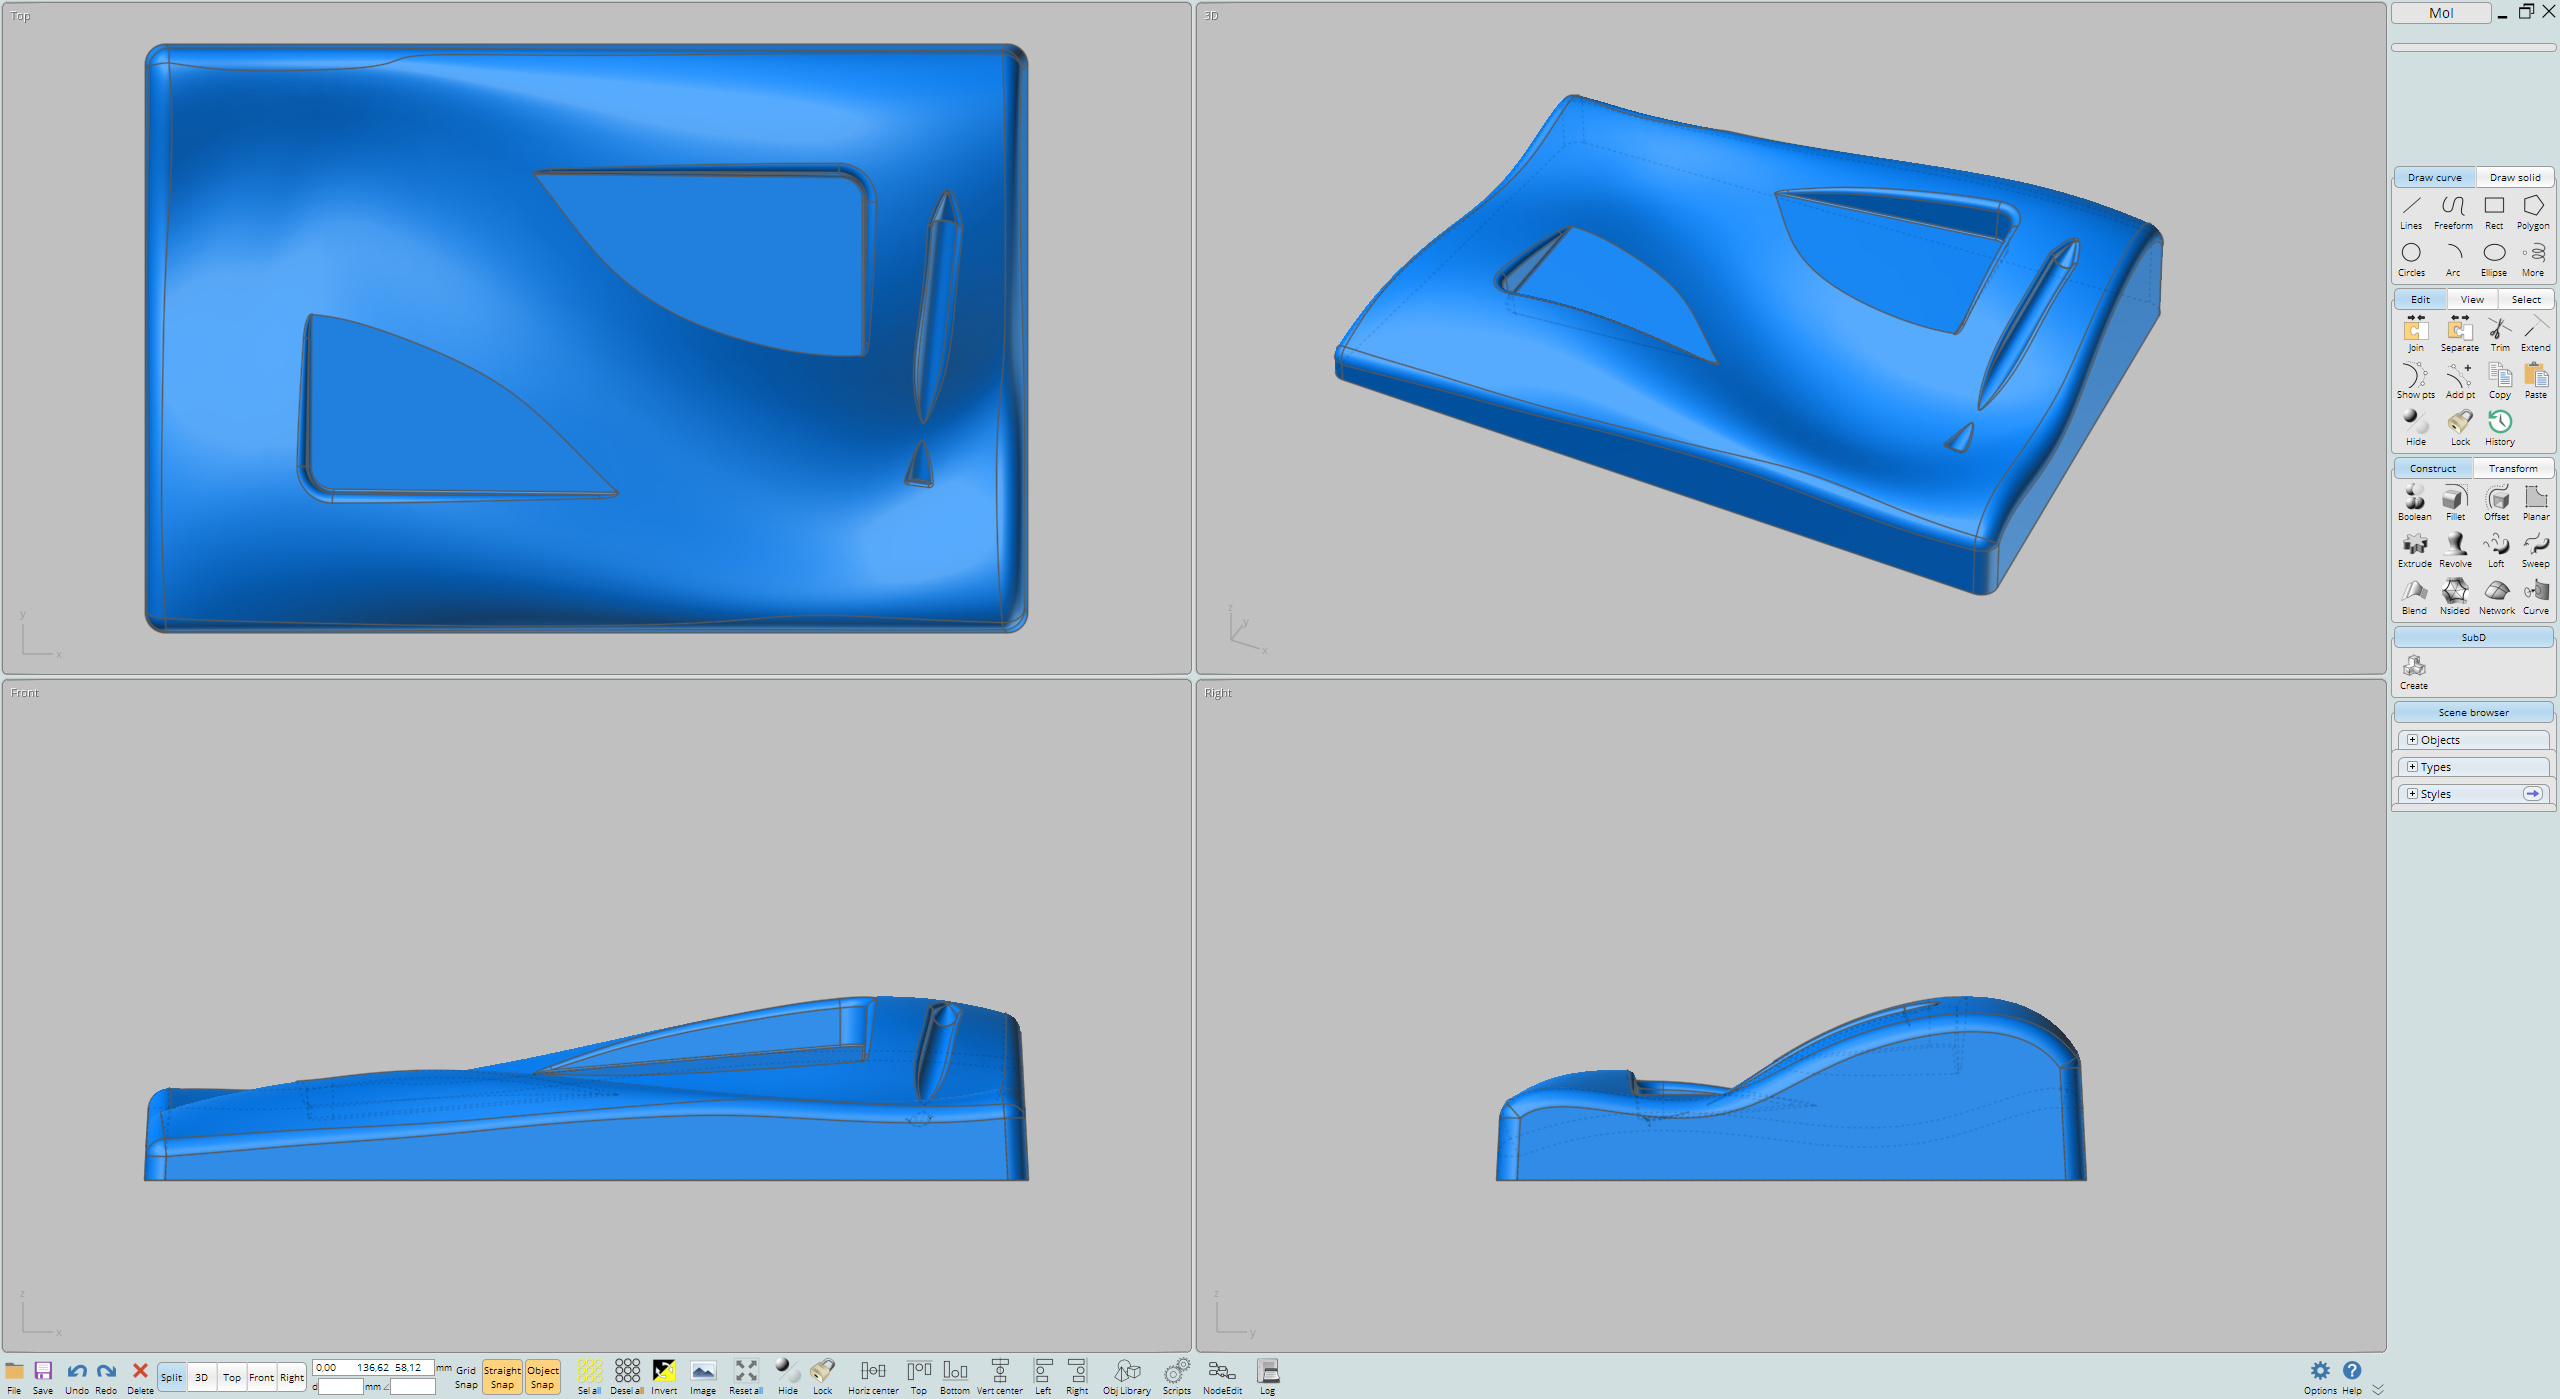Switch to Draw solid tab
This screenshot has height=1399, width=2560.
[x=2514, y=177]
